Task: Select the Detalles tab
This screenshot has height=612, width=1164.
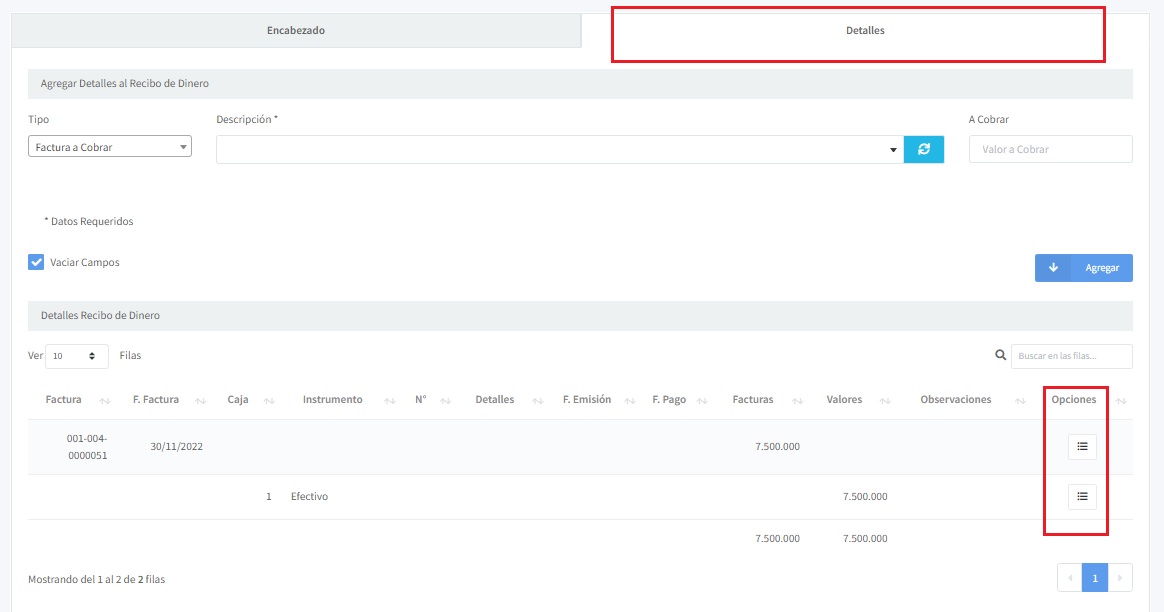Action: 865,31
